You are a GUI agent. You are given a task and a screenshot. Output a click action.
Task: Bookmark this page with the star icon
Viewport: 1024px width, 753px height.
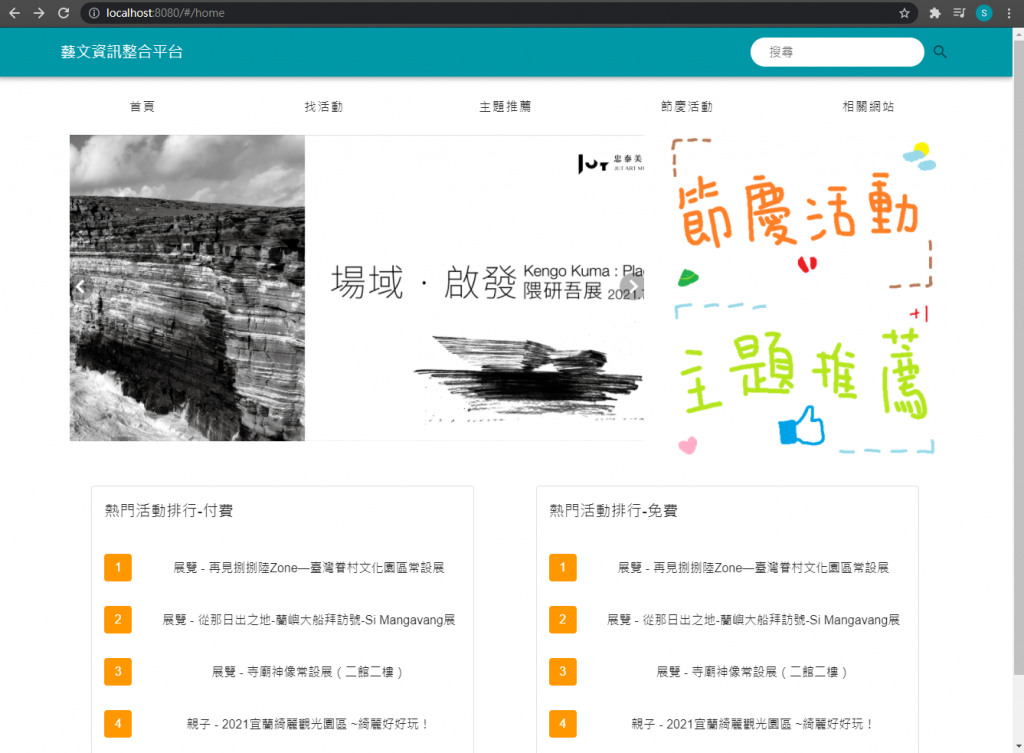(x=904, y=13)
